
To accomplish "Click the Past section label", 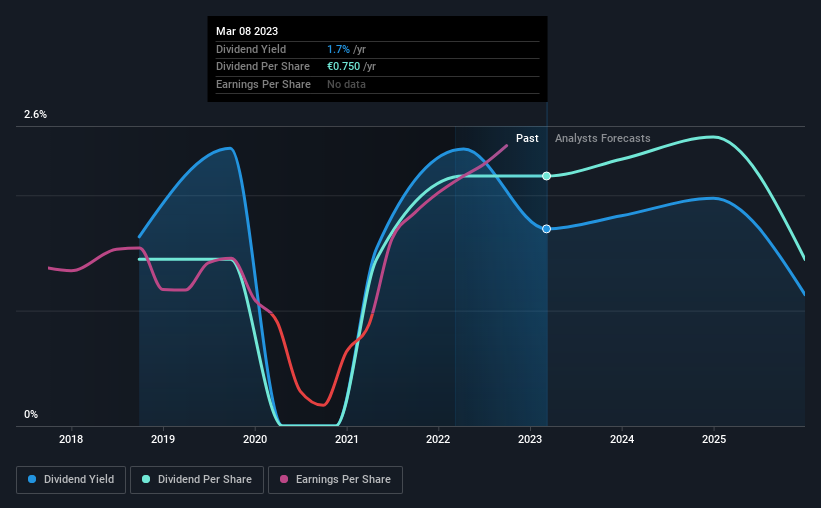I will coord(527,138).
